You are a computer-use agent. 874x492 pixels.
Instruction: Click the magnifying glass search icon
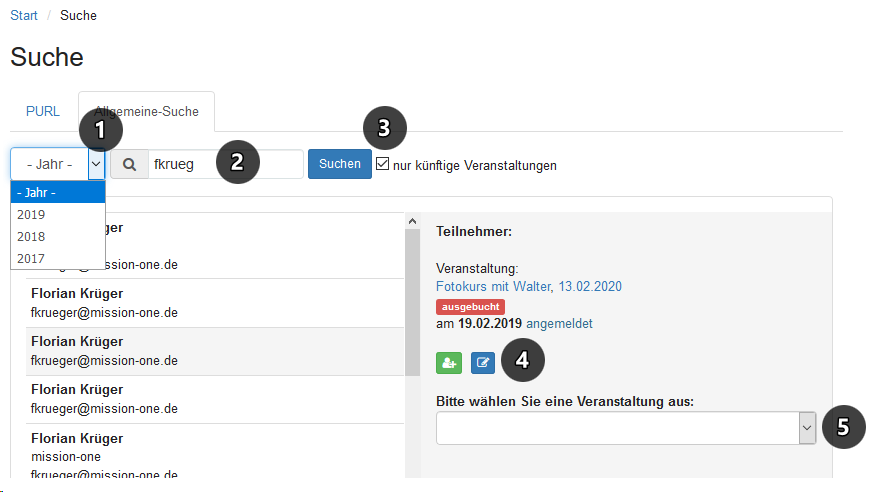coord(129,165)
